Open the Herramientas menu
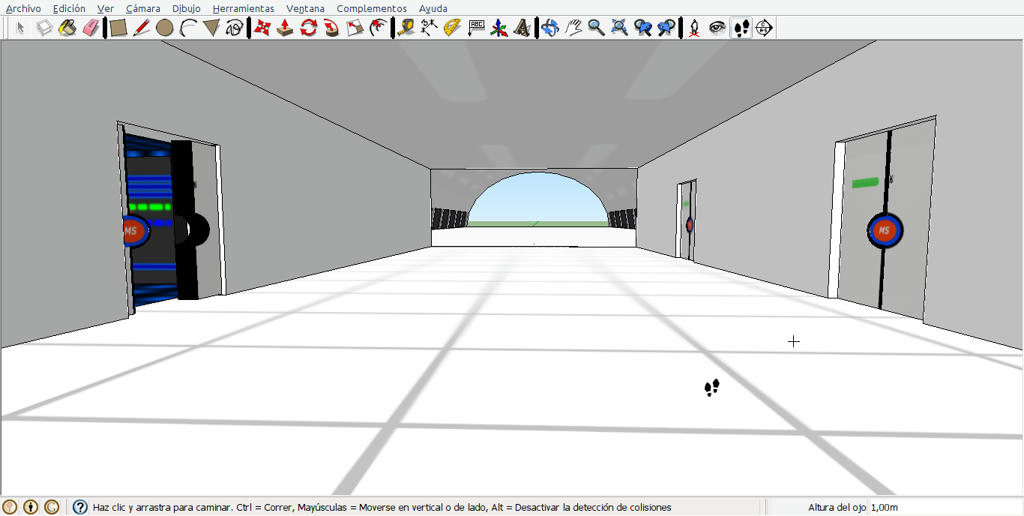Image resolution: width=1024 pixels, height=516 pixels. 244,8
